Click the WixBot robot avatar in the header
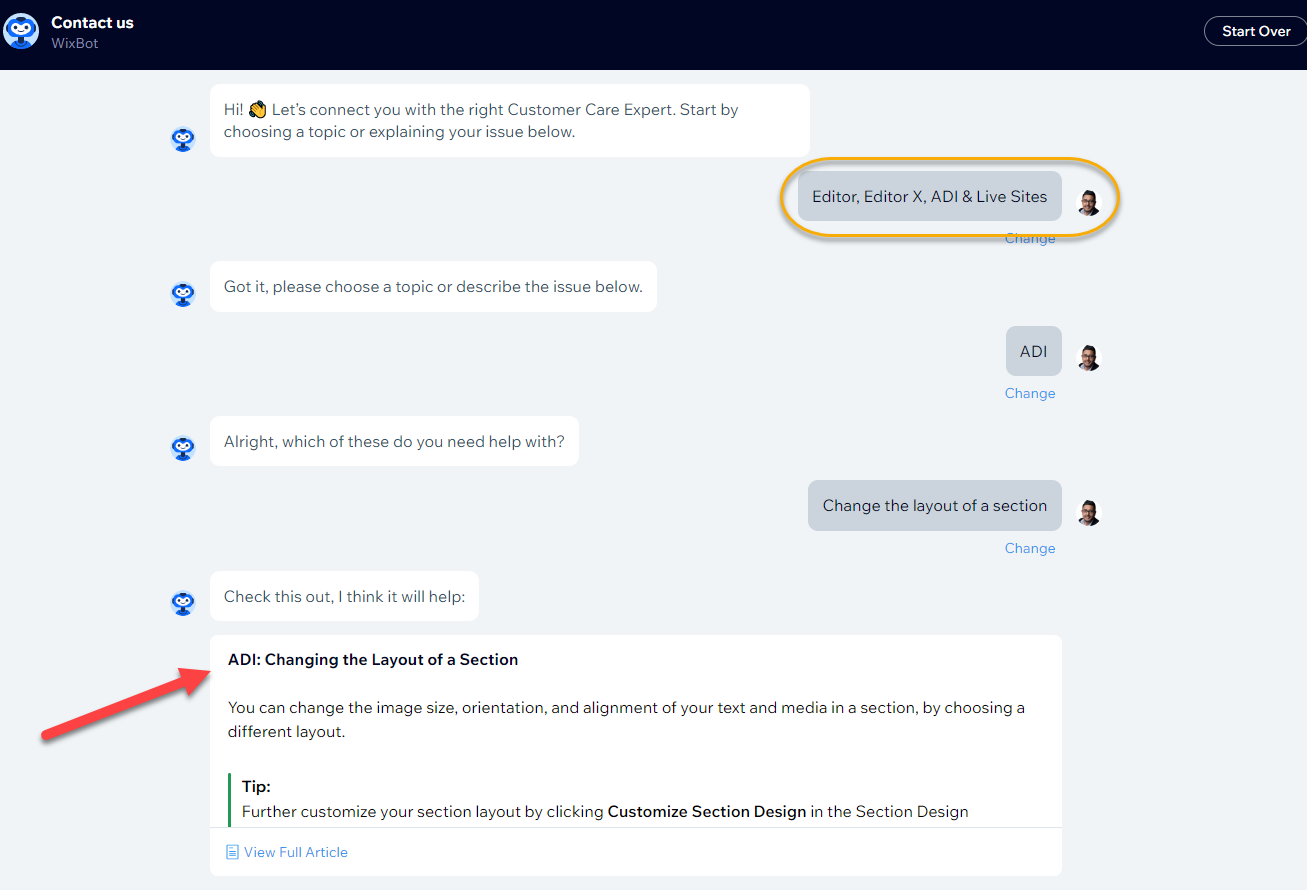Screen dimensions: 1307x890 (21, 31)
